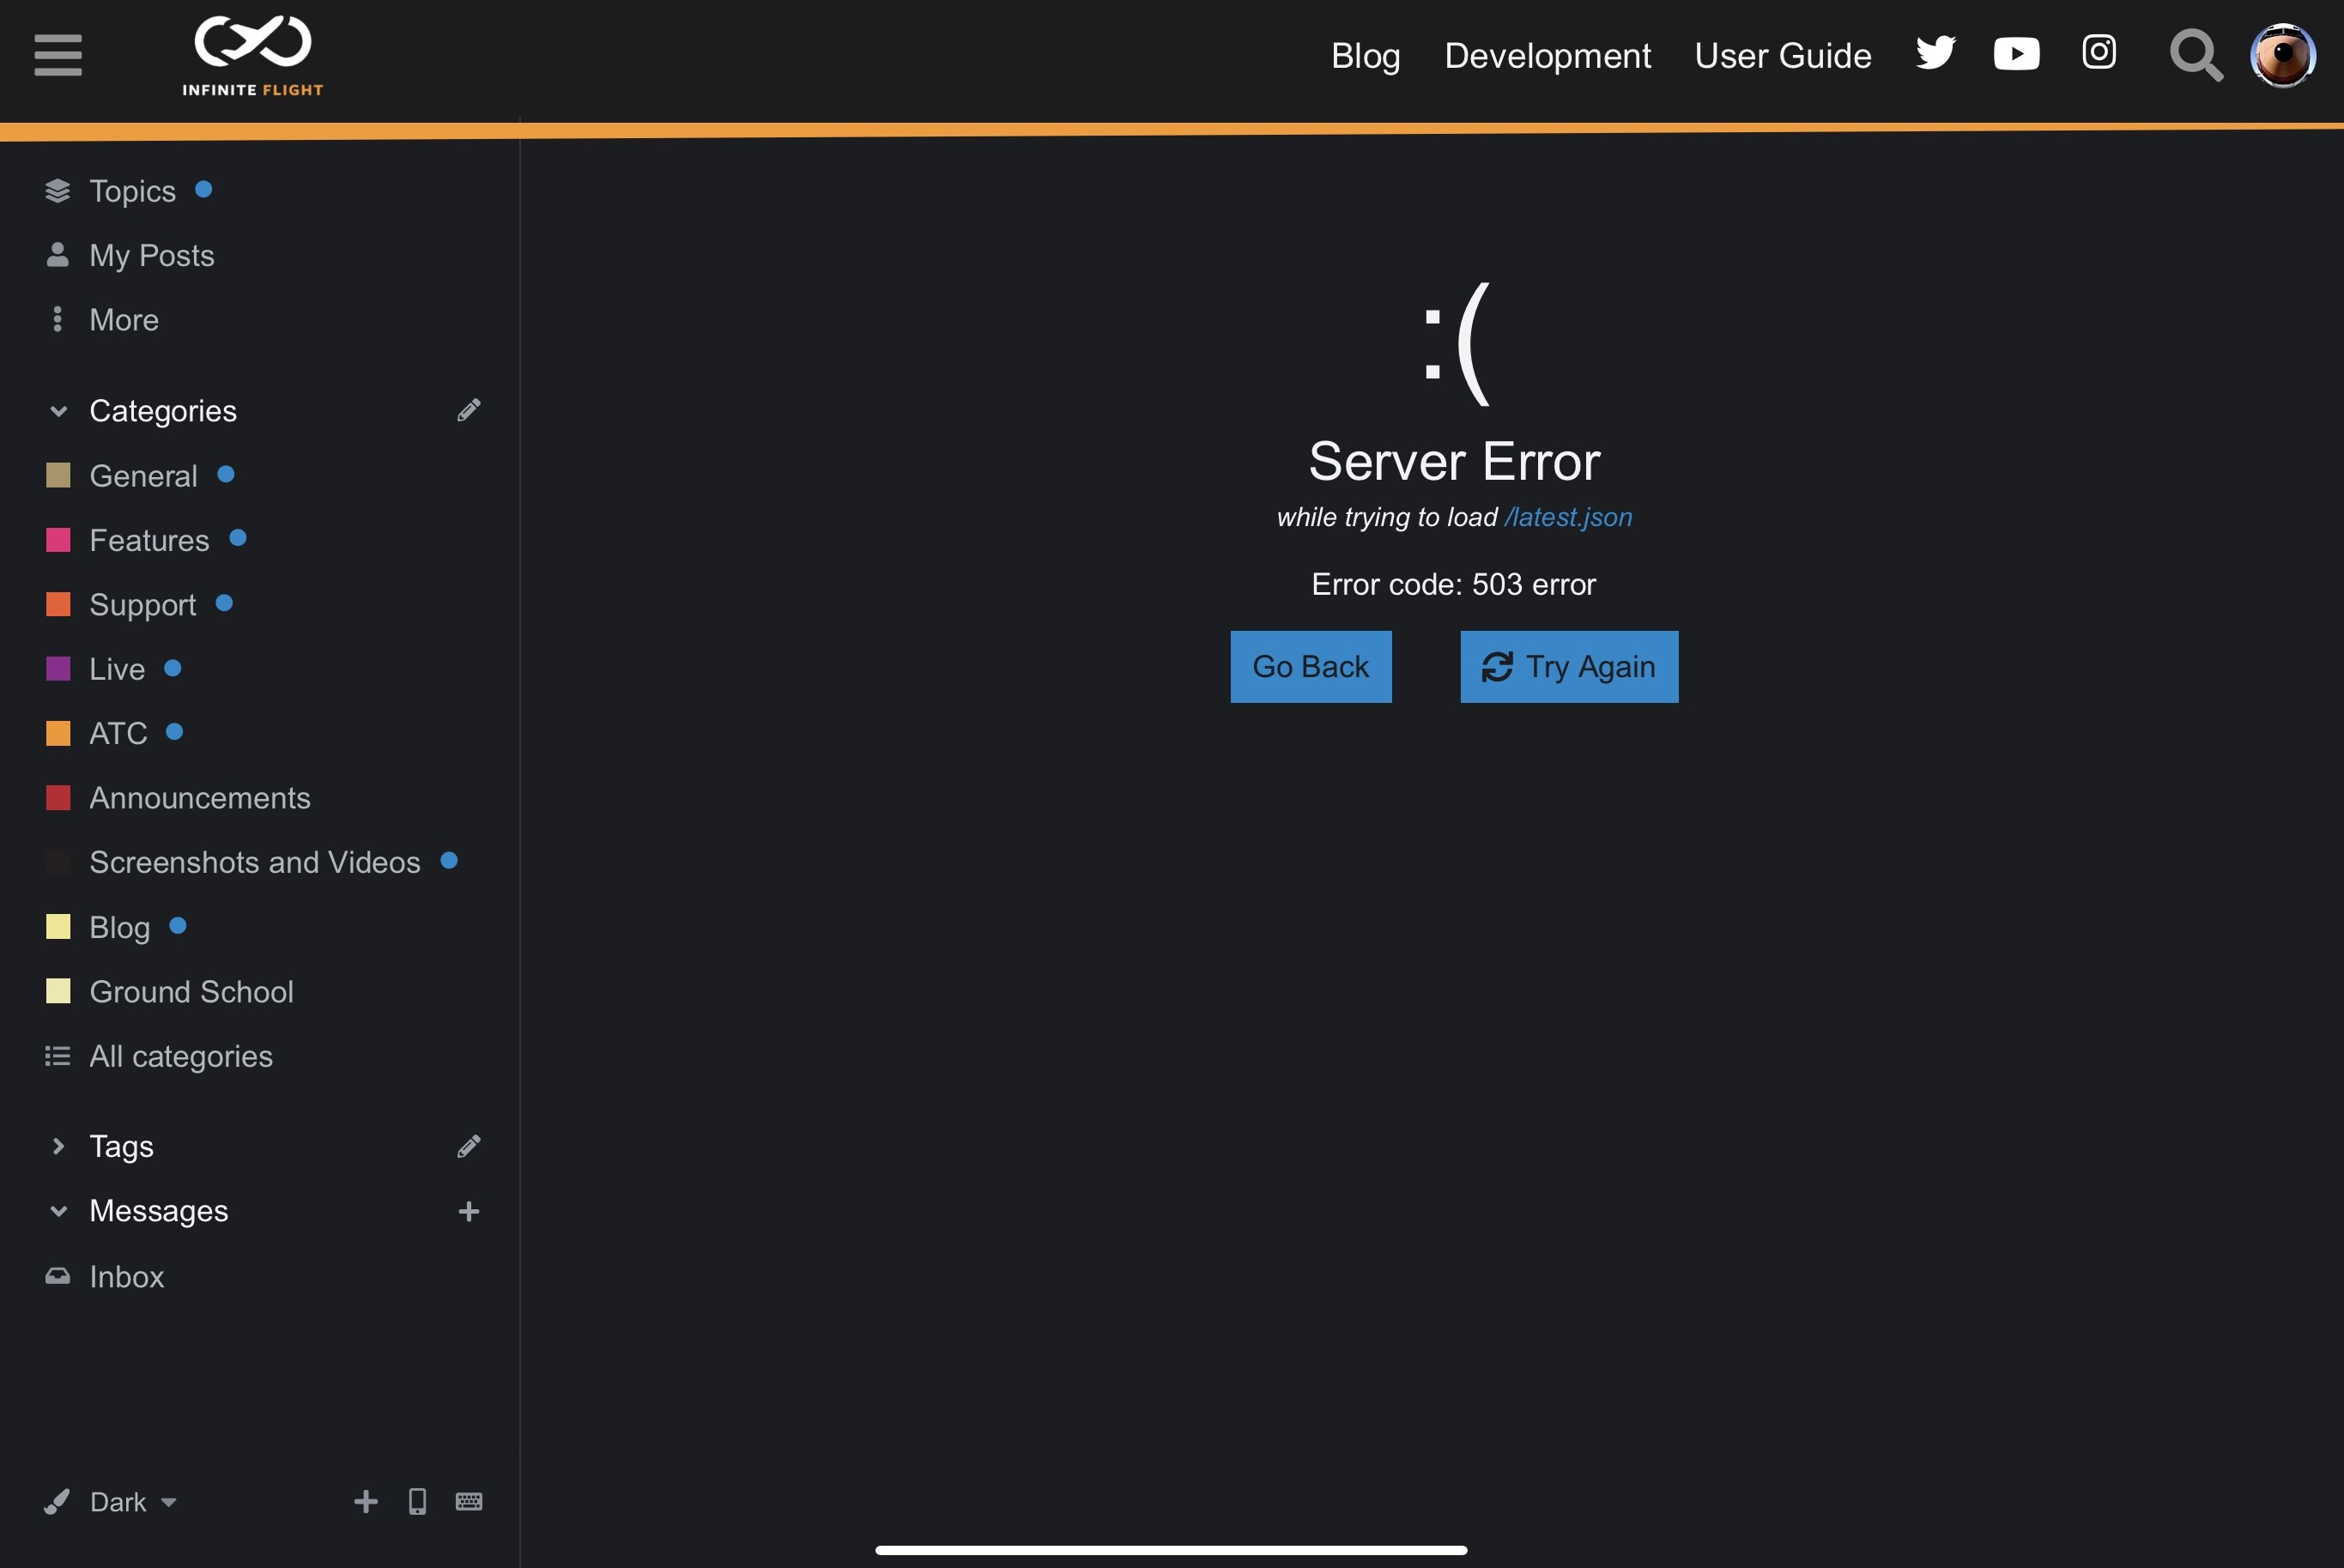Open the user avatar menu
Image resolution: width=2344 pixels, height=1568 pixels.
(2282, 56)
